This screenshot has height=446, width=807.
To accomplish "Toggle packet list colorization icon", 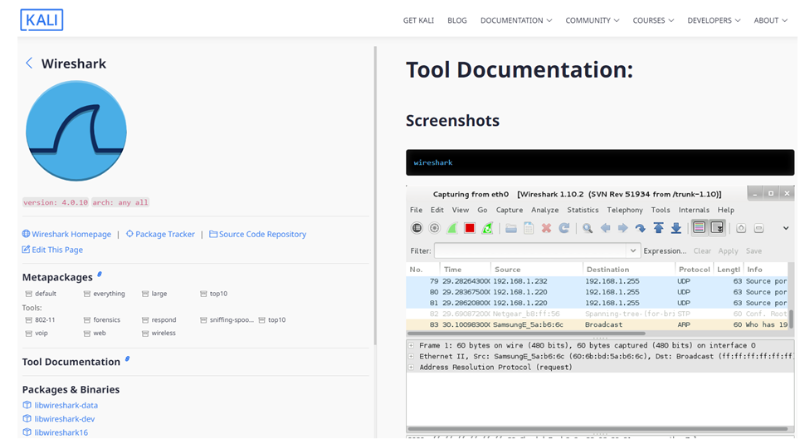I will pyautogui.click(x=699, y=227).
